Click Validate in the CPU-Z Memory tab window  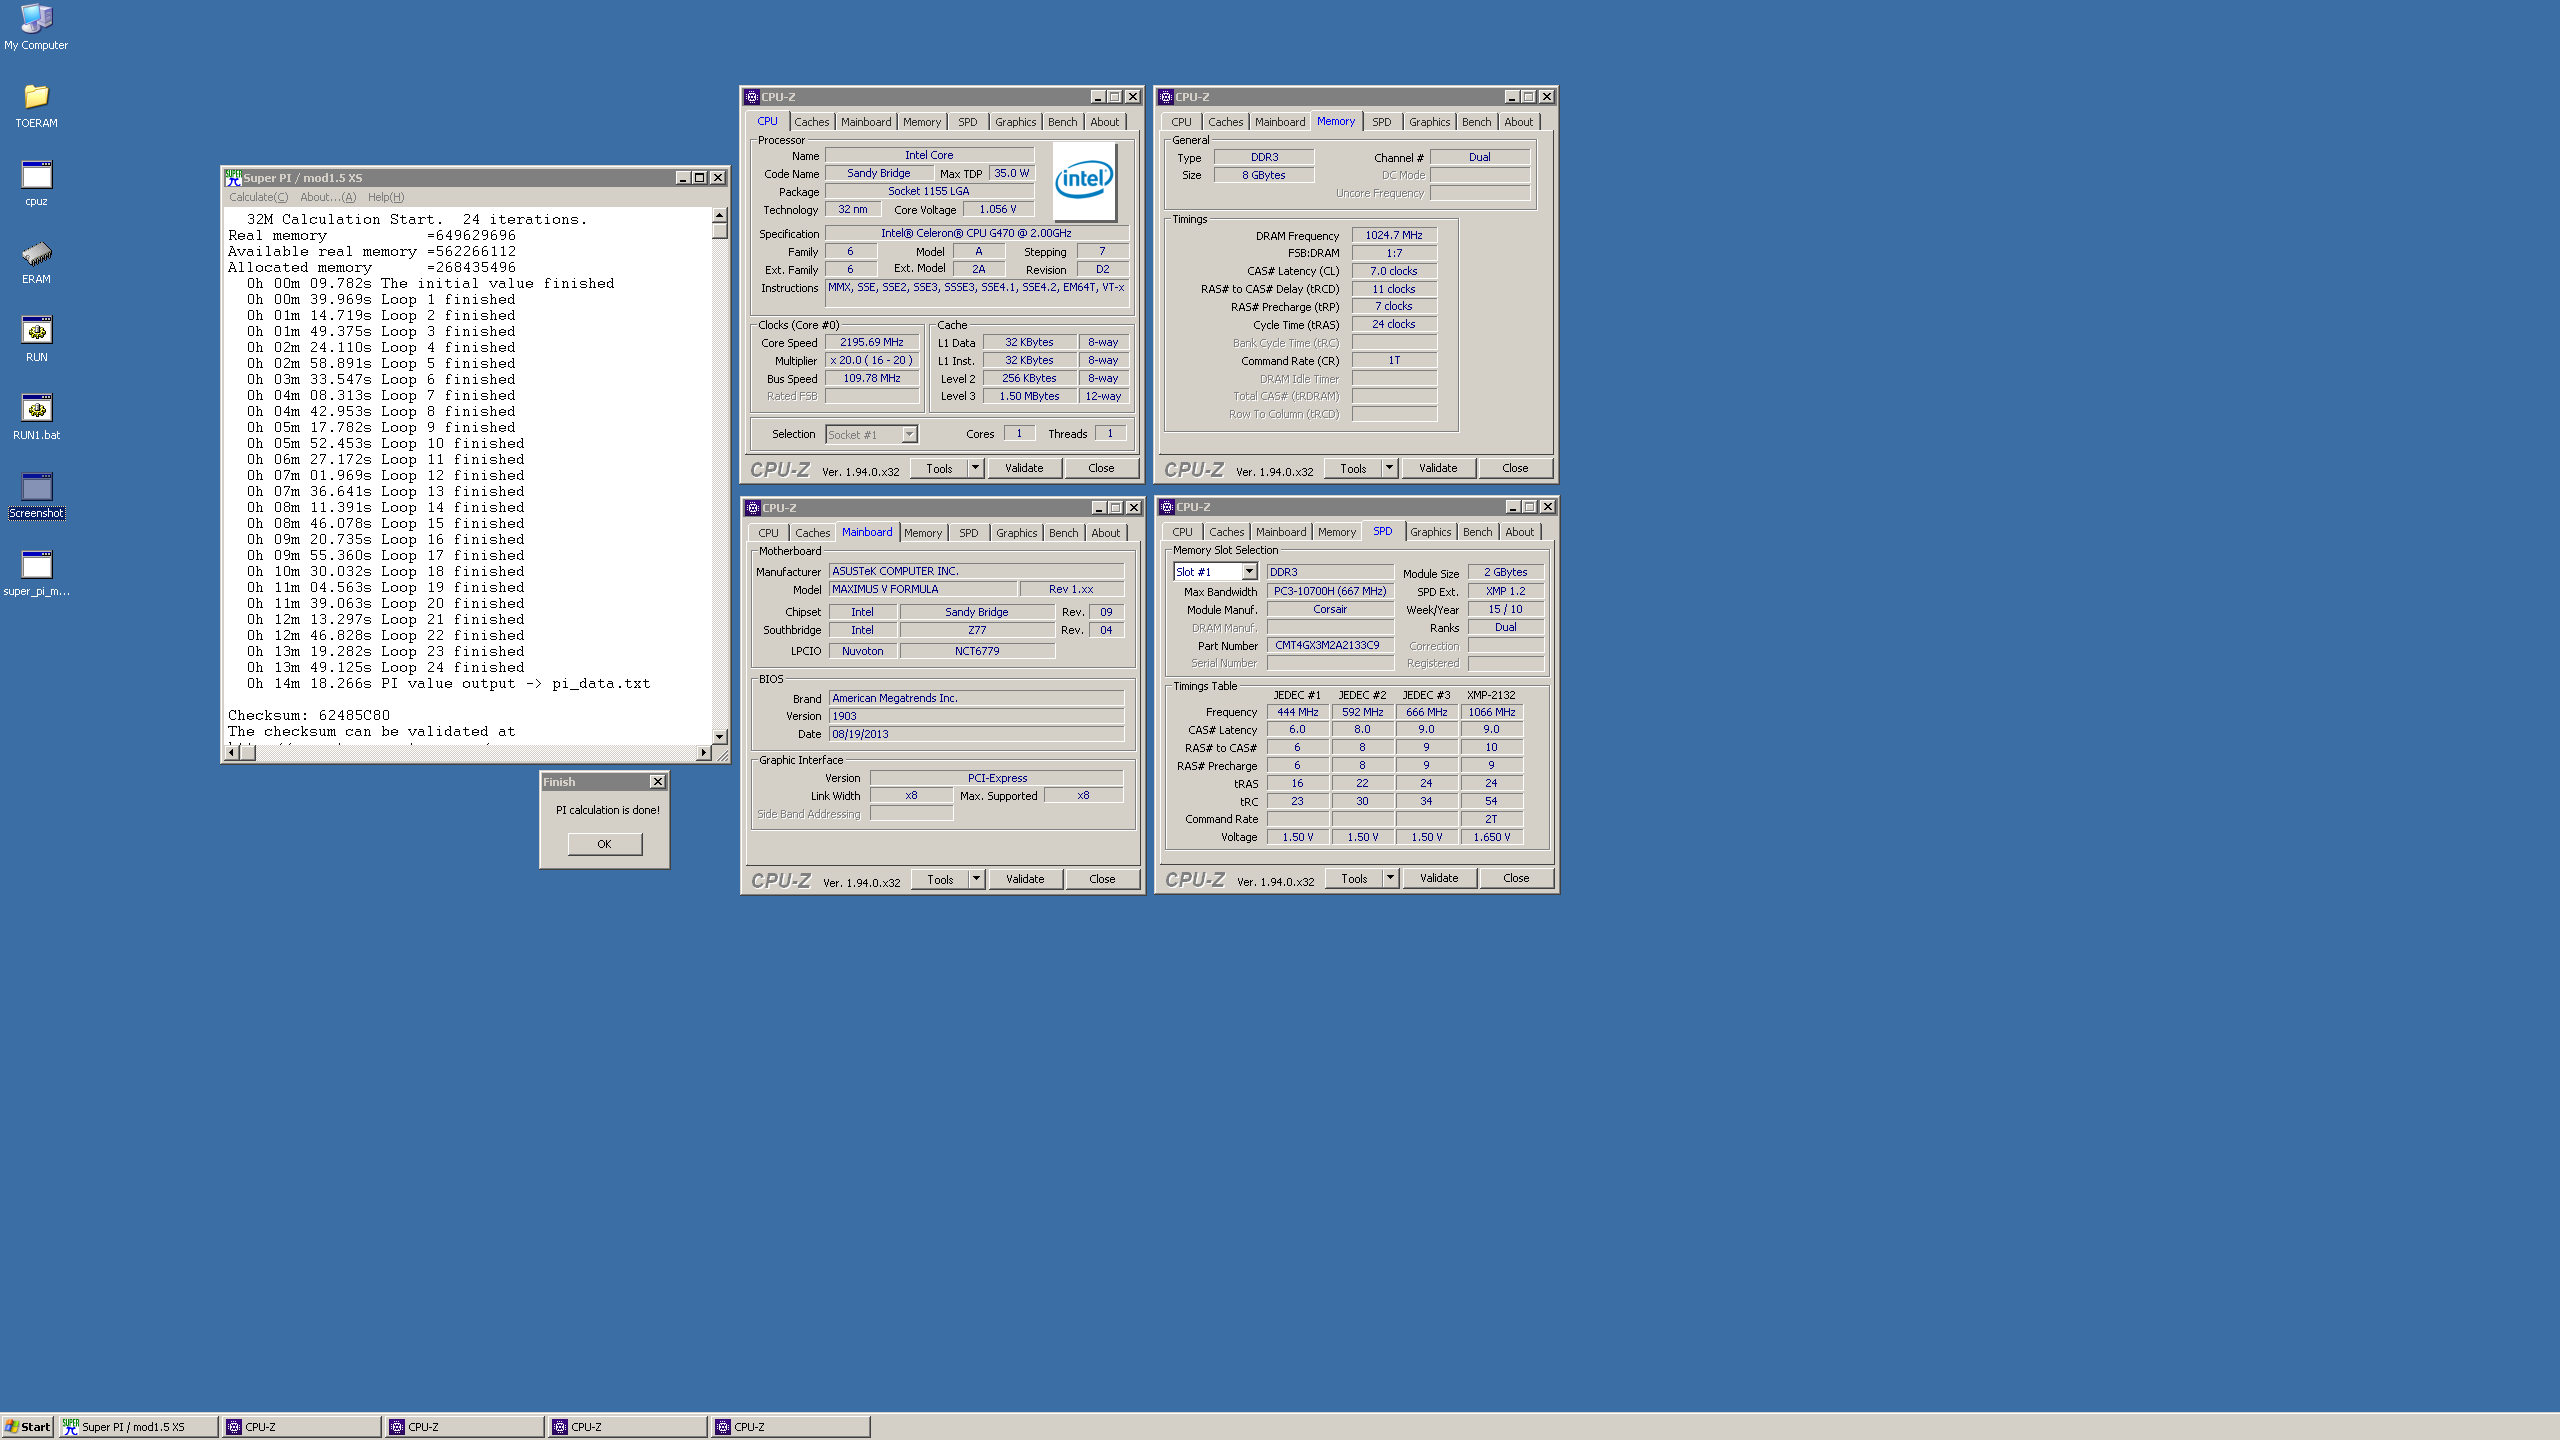tap(1438, 468)
